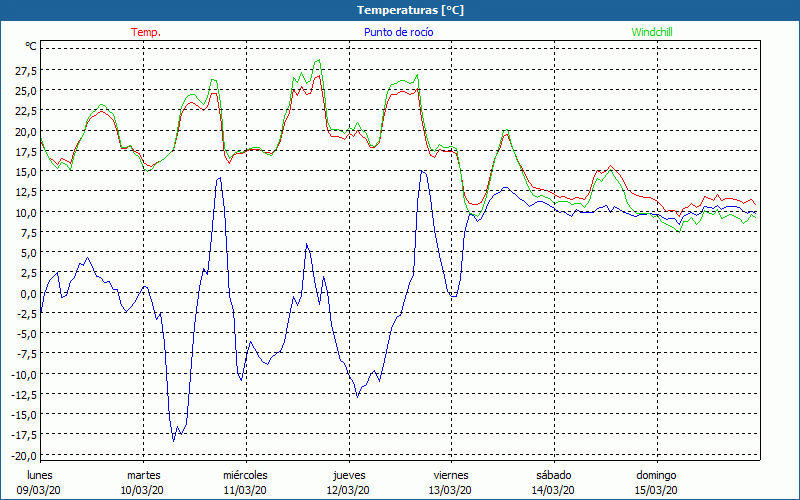Image resolution: width=800 pixels, height=500 pixels.
Task: Click the domingo day label
Action: [x=656, y=475]
